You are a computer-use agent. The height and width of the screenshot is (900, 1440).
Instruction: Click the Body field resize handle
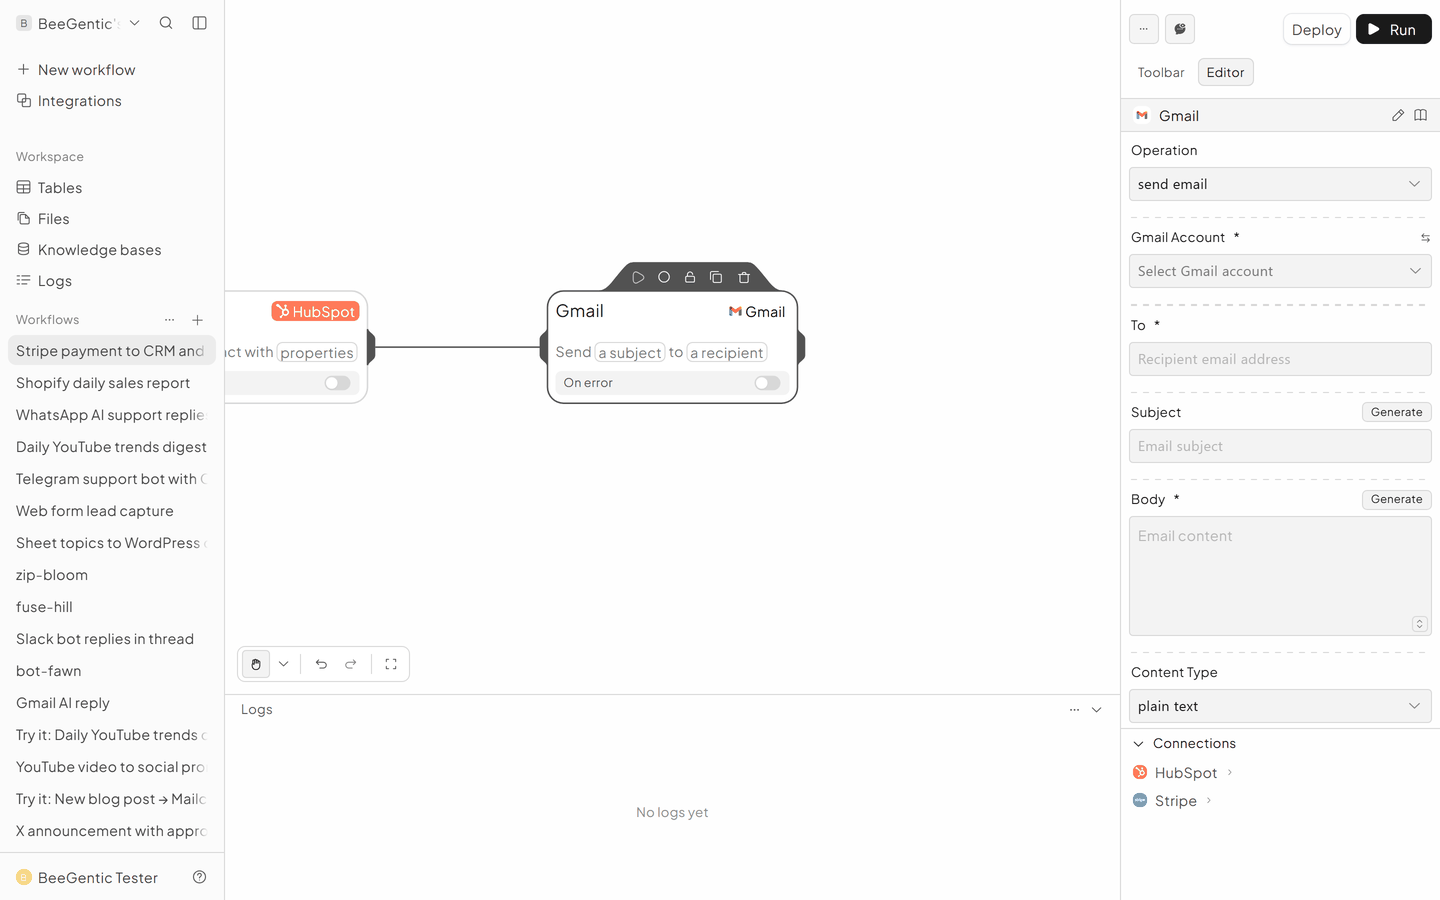point(1419,624)
